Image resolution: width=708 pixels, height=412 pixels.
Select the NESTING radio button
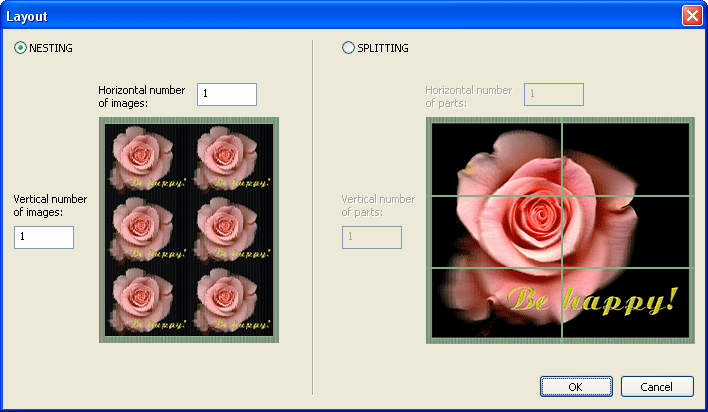point(21,48)
